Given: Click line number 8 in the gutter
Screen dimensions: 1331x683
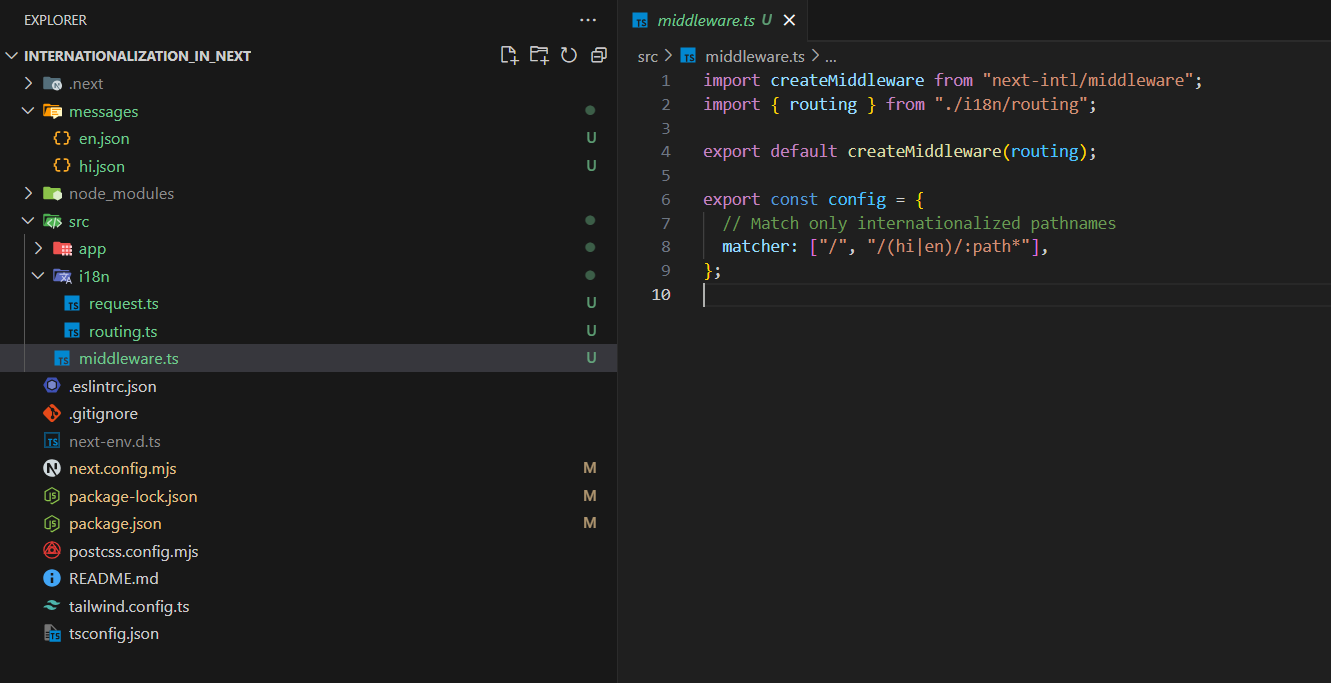Looking at the screenshot, I should (666, 247).
